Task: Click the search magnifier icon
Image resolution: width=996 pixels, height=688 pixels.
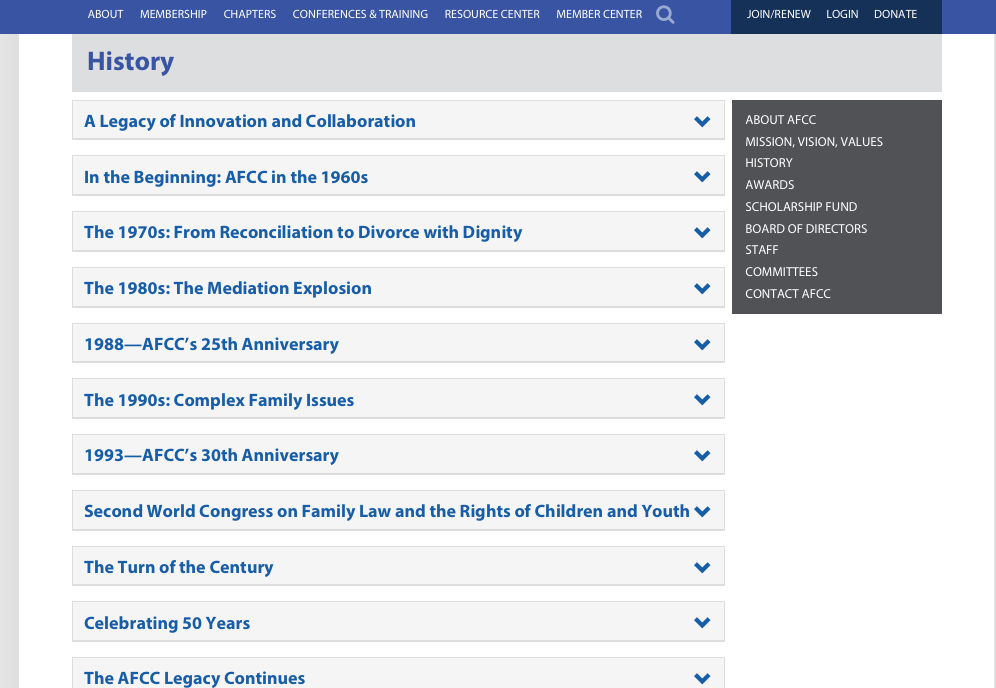Action: point(665,15)
